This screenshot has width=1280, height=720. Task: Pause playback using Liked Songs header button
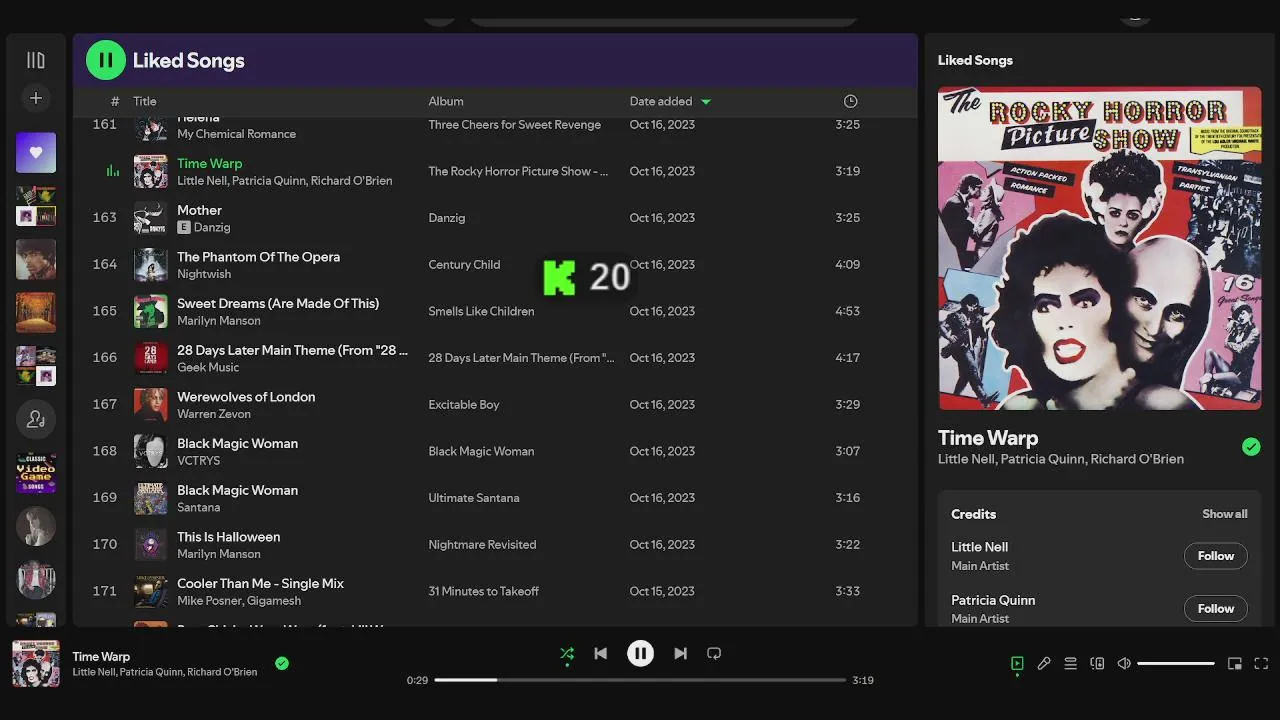coord(106,60)
